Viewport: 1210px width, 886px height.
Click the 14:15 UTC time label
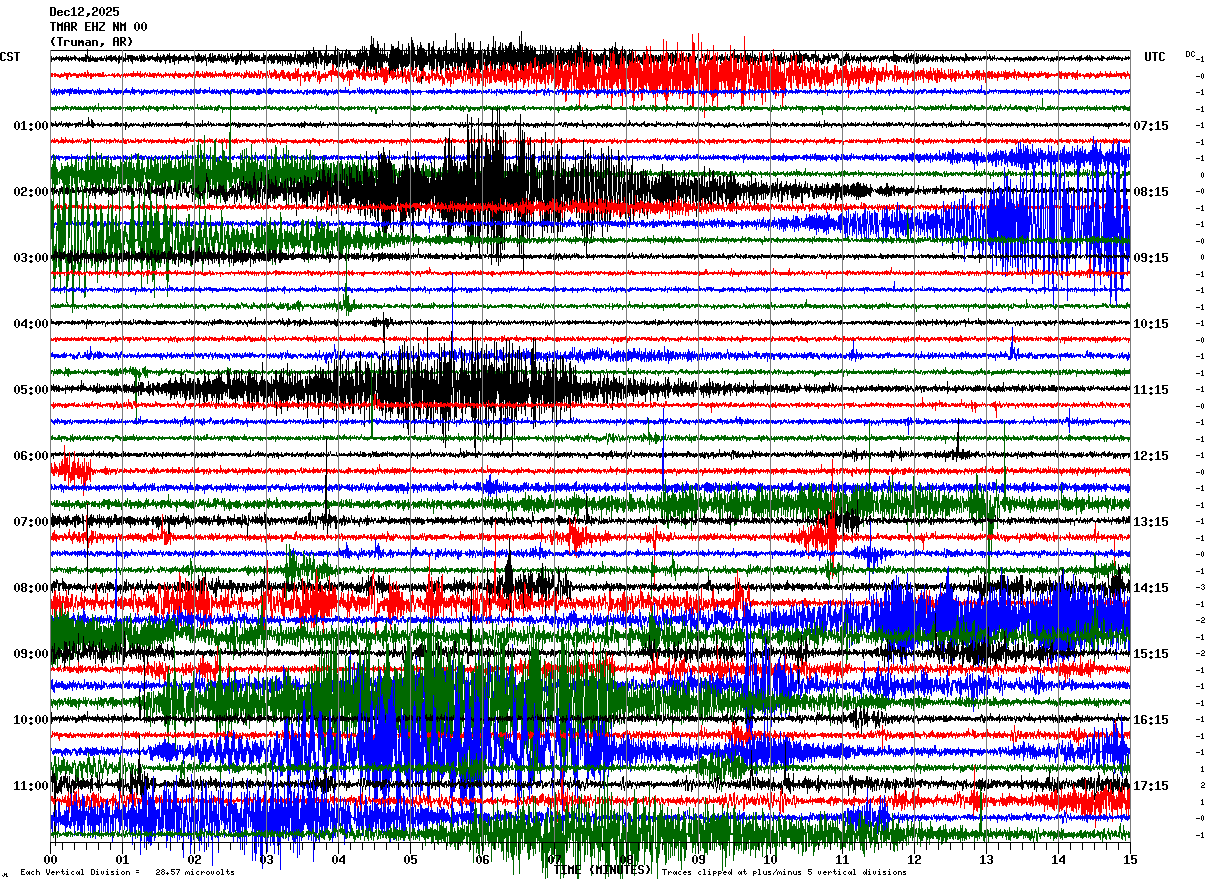(x=1151, y=588)
